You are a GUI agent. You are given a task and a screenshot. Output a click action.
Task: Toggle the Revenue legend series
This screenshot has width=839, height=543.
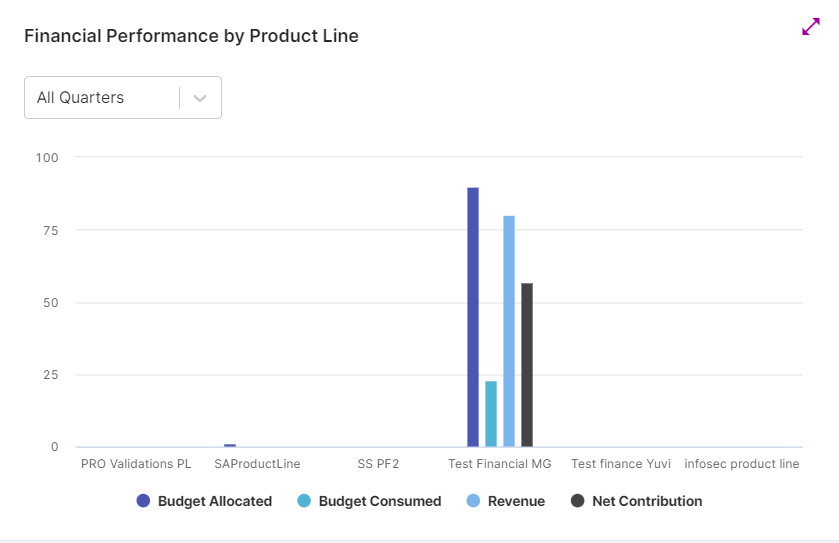[x=516, y=501]
